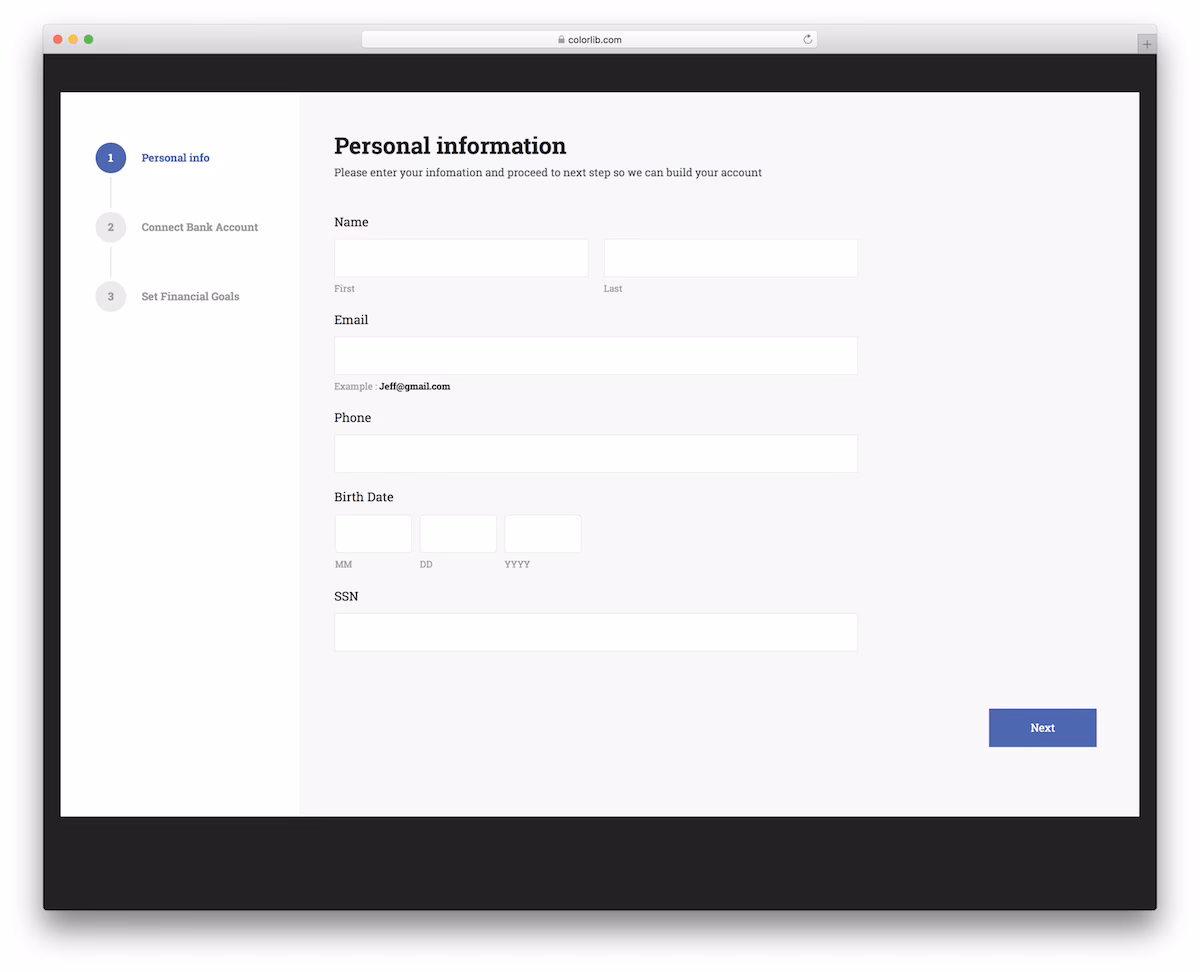Click into the SSN input field
Screen dimensions: 1200x972
coord(596,633)
